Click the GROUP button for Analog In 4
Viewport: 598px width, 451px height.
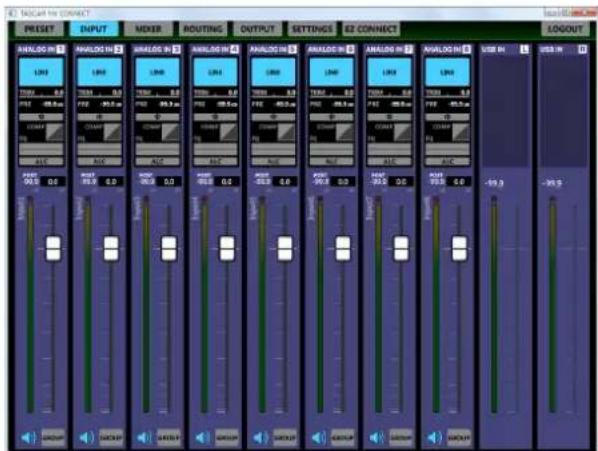227,438
